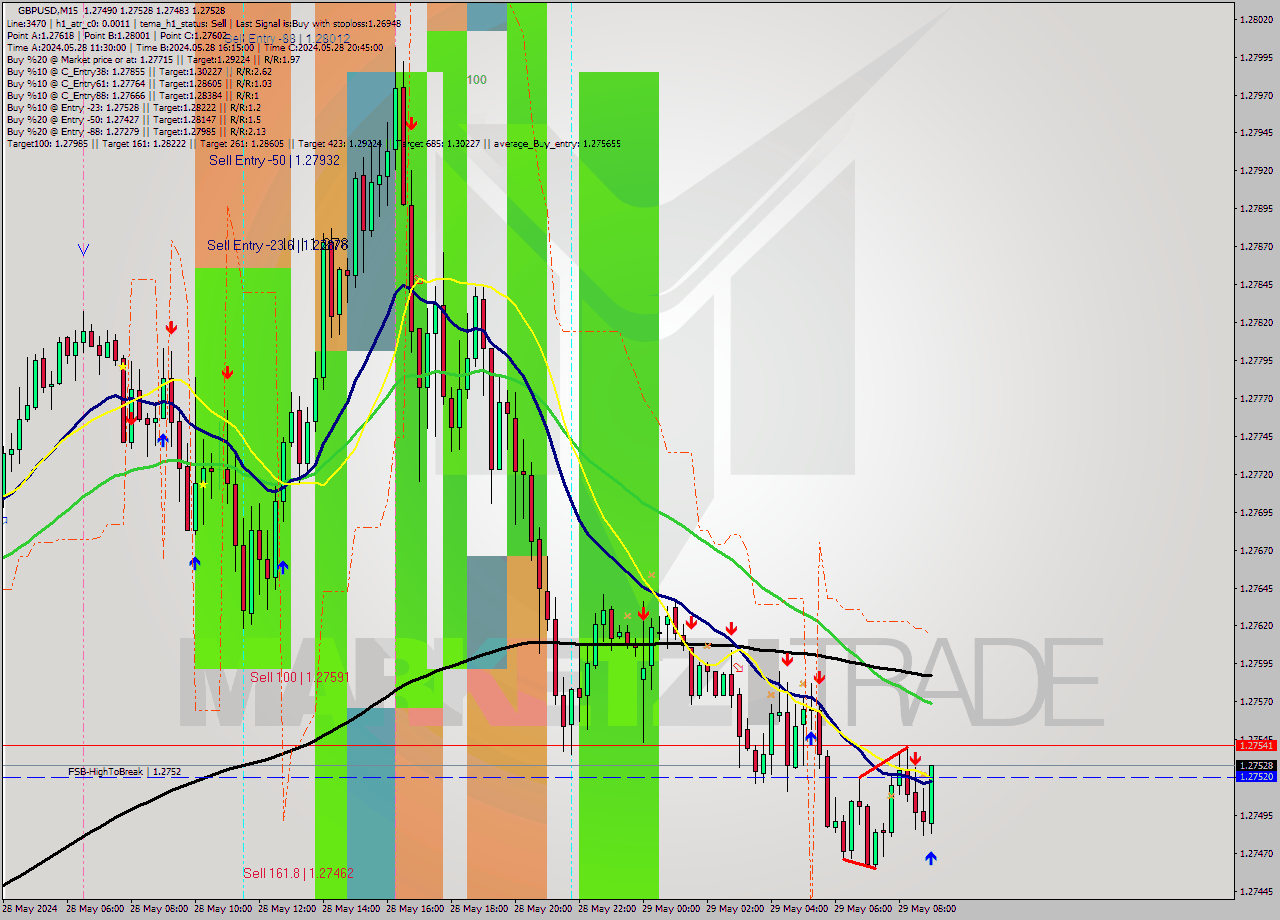The height and width of the screenshot is (920, 1280).
Task: Click the average_Buy_entry: 1.275655 value
Action: pyautogui.click(x=557, y=144)
